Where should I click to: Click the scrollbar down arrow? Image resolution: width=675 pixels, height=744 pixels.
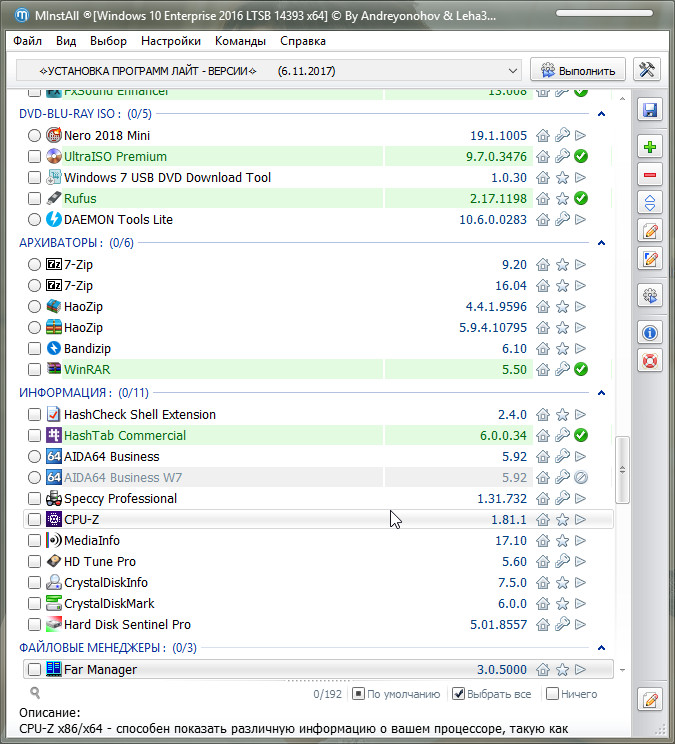coord(622,670)
